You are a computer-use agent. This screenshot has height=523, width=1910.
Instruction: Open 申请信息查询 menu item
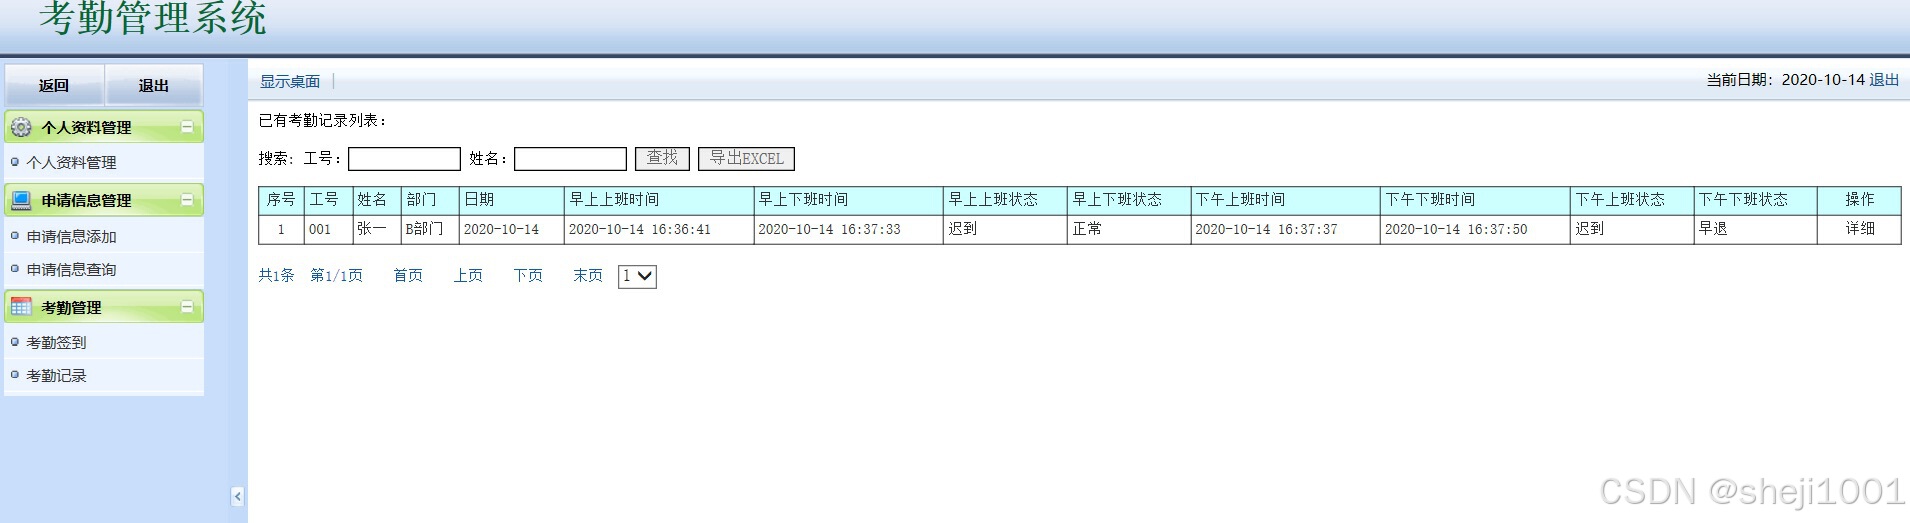point(71,269)
